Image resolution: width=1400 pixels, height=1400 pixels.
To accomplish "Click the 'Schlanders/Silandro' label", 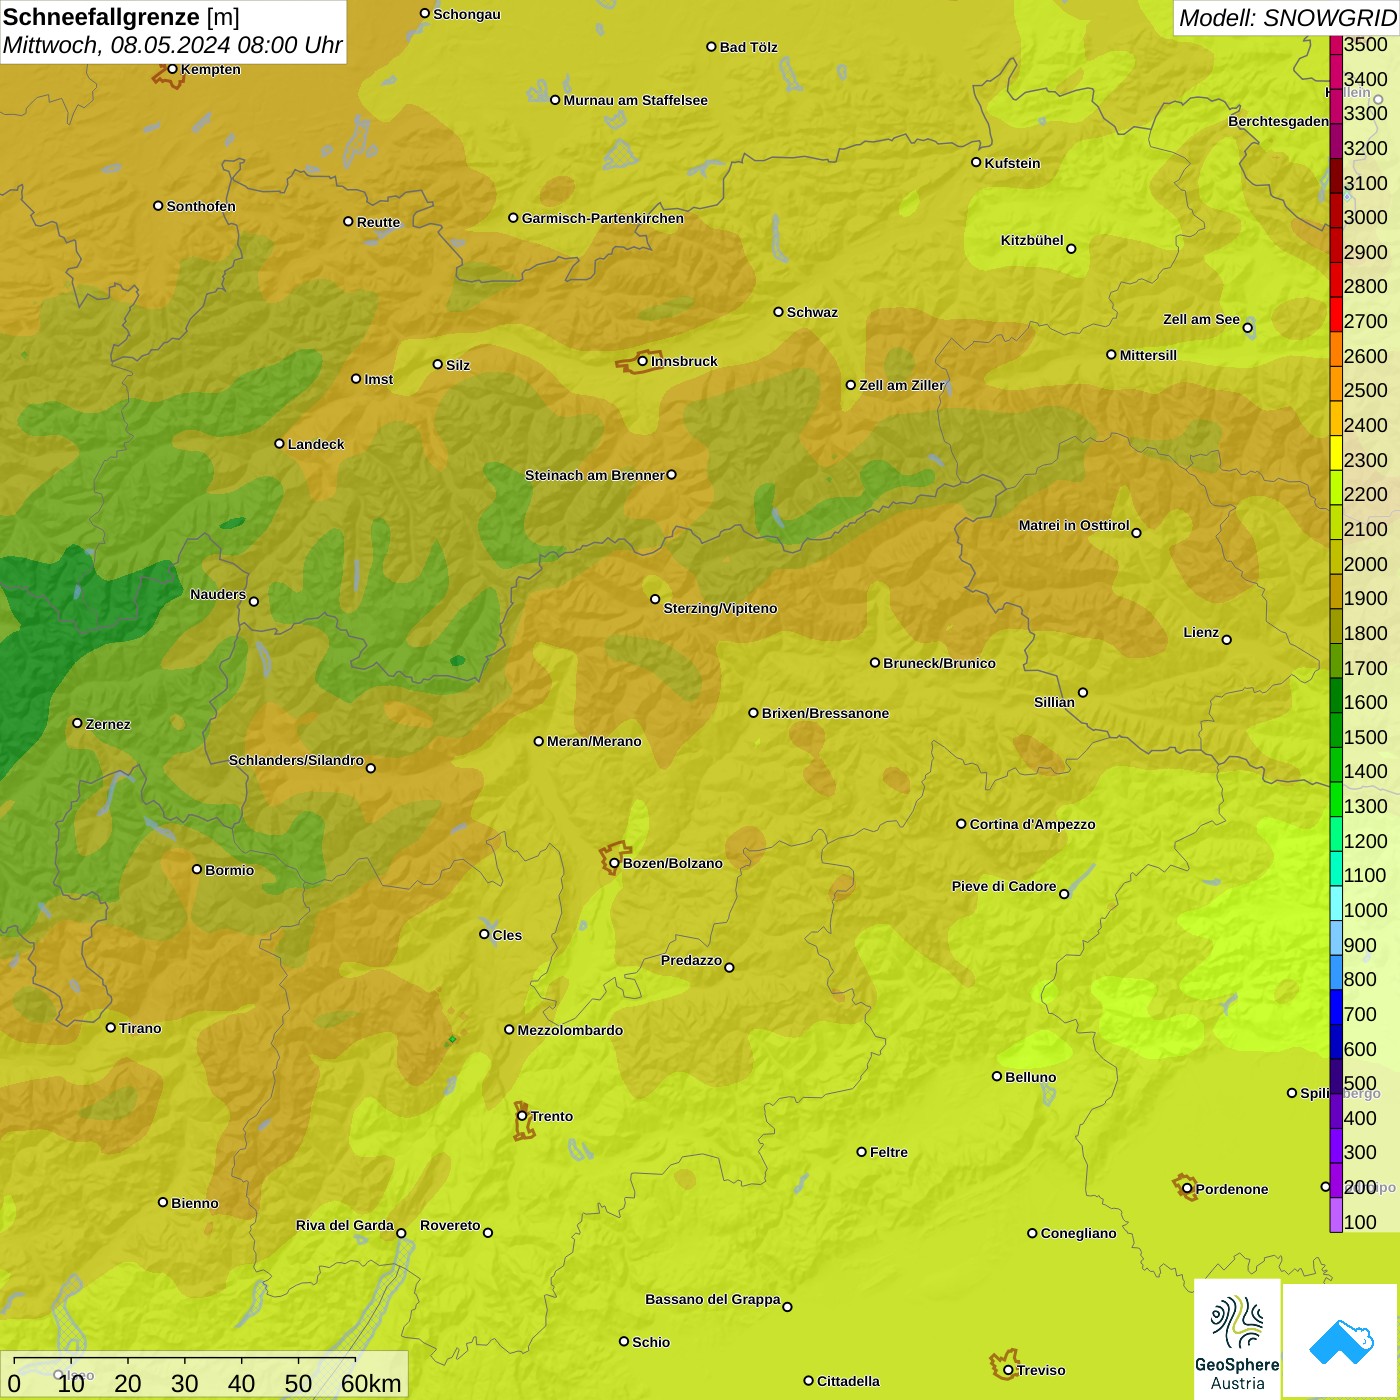I will click(296, 760).
